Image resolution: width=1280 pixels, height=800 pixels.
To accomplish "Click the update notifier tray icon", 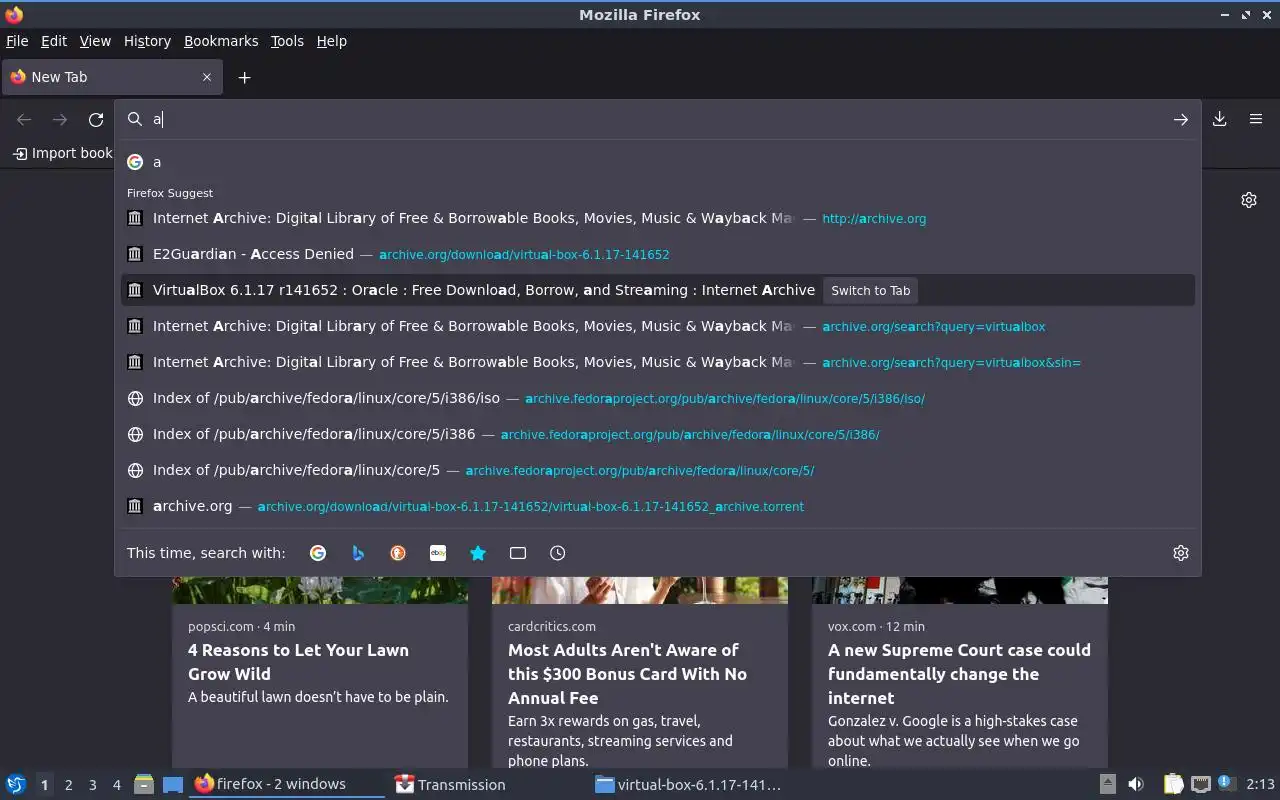I will coord(1226,784).
